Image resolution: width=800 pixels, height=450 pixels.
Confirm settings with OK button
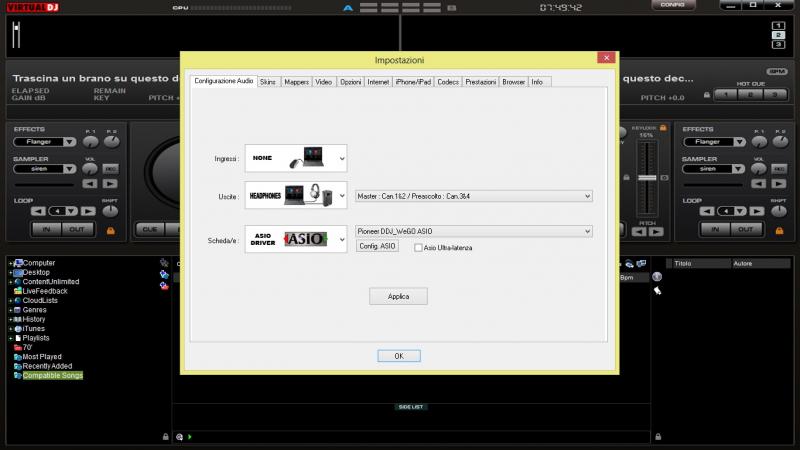tap(399, 356)
